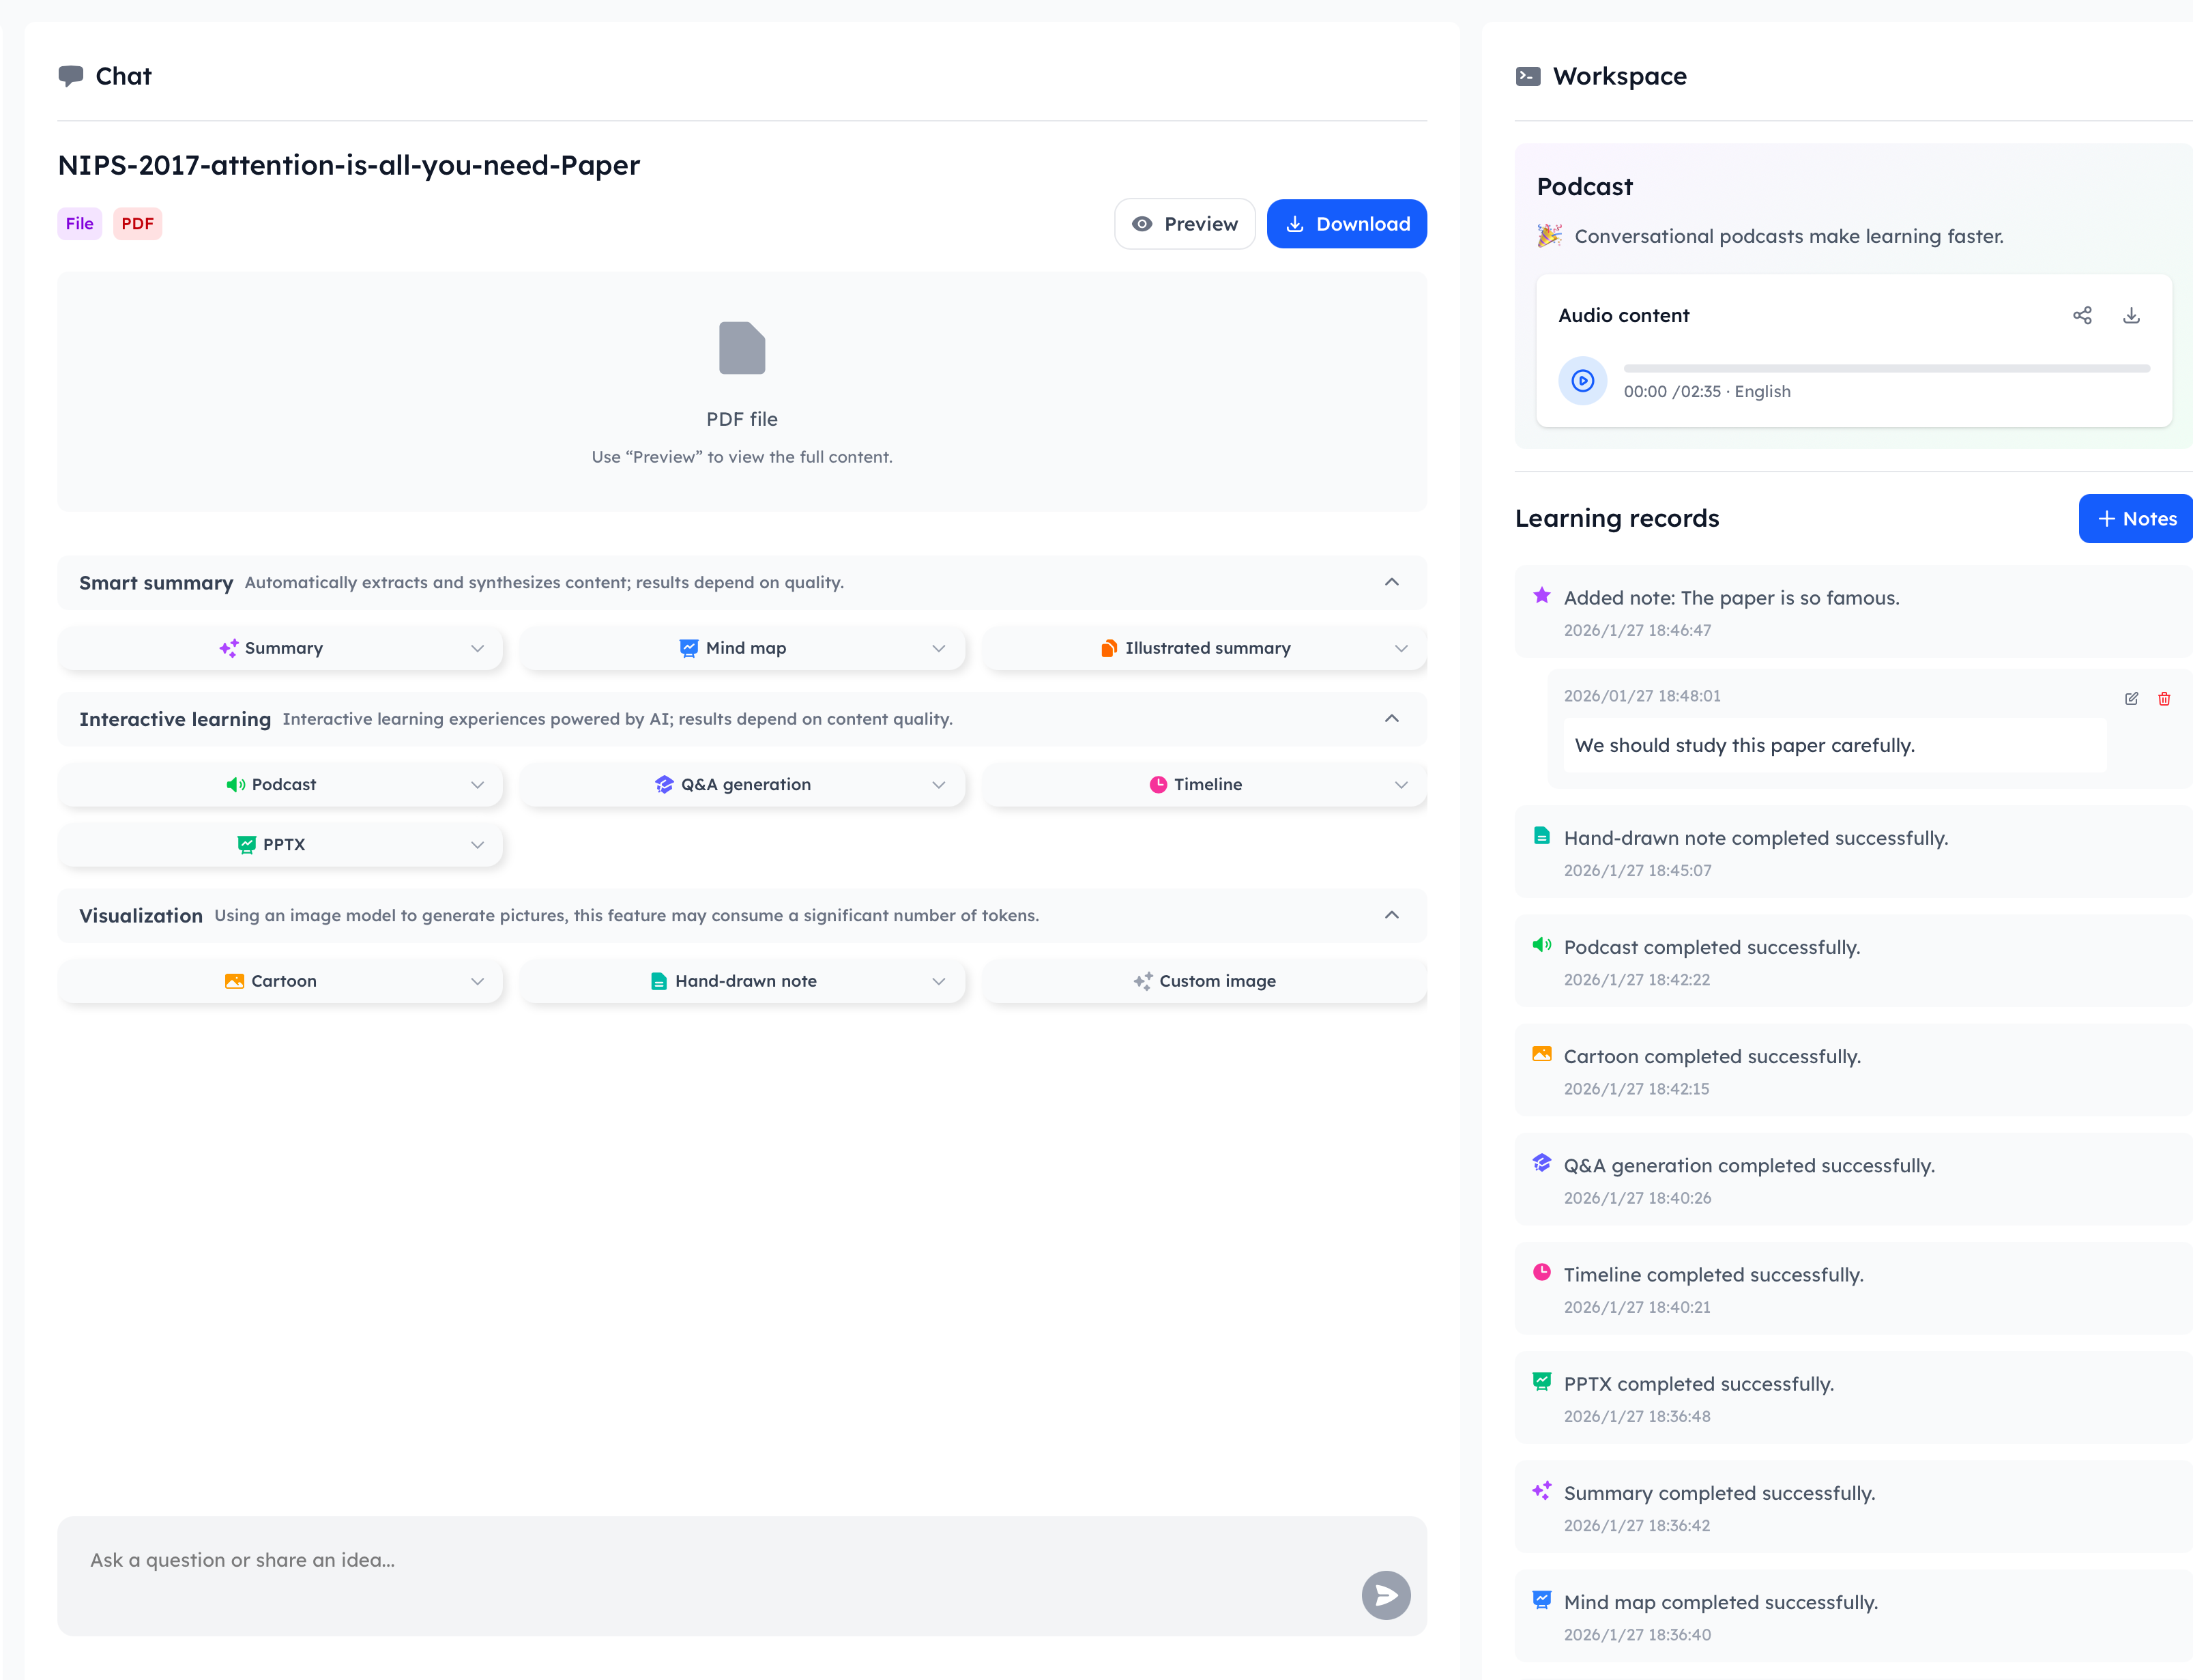Click the PDF file document icon
The image size is (2193, 1680).
coord(741,348)
